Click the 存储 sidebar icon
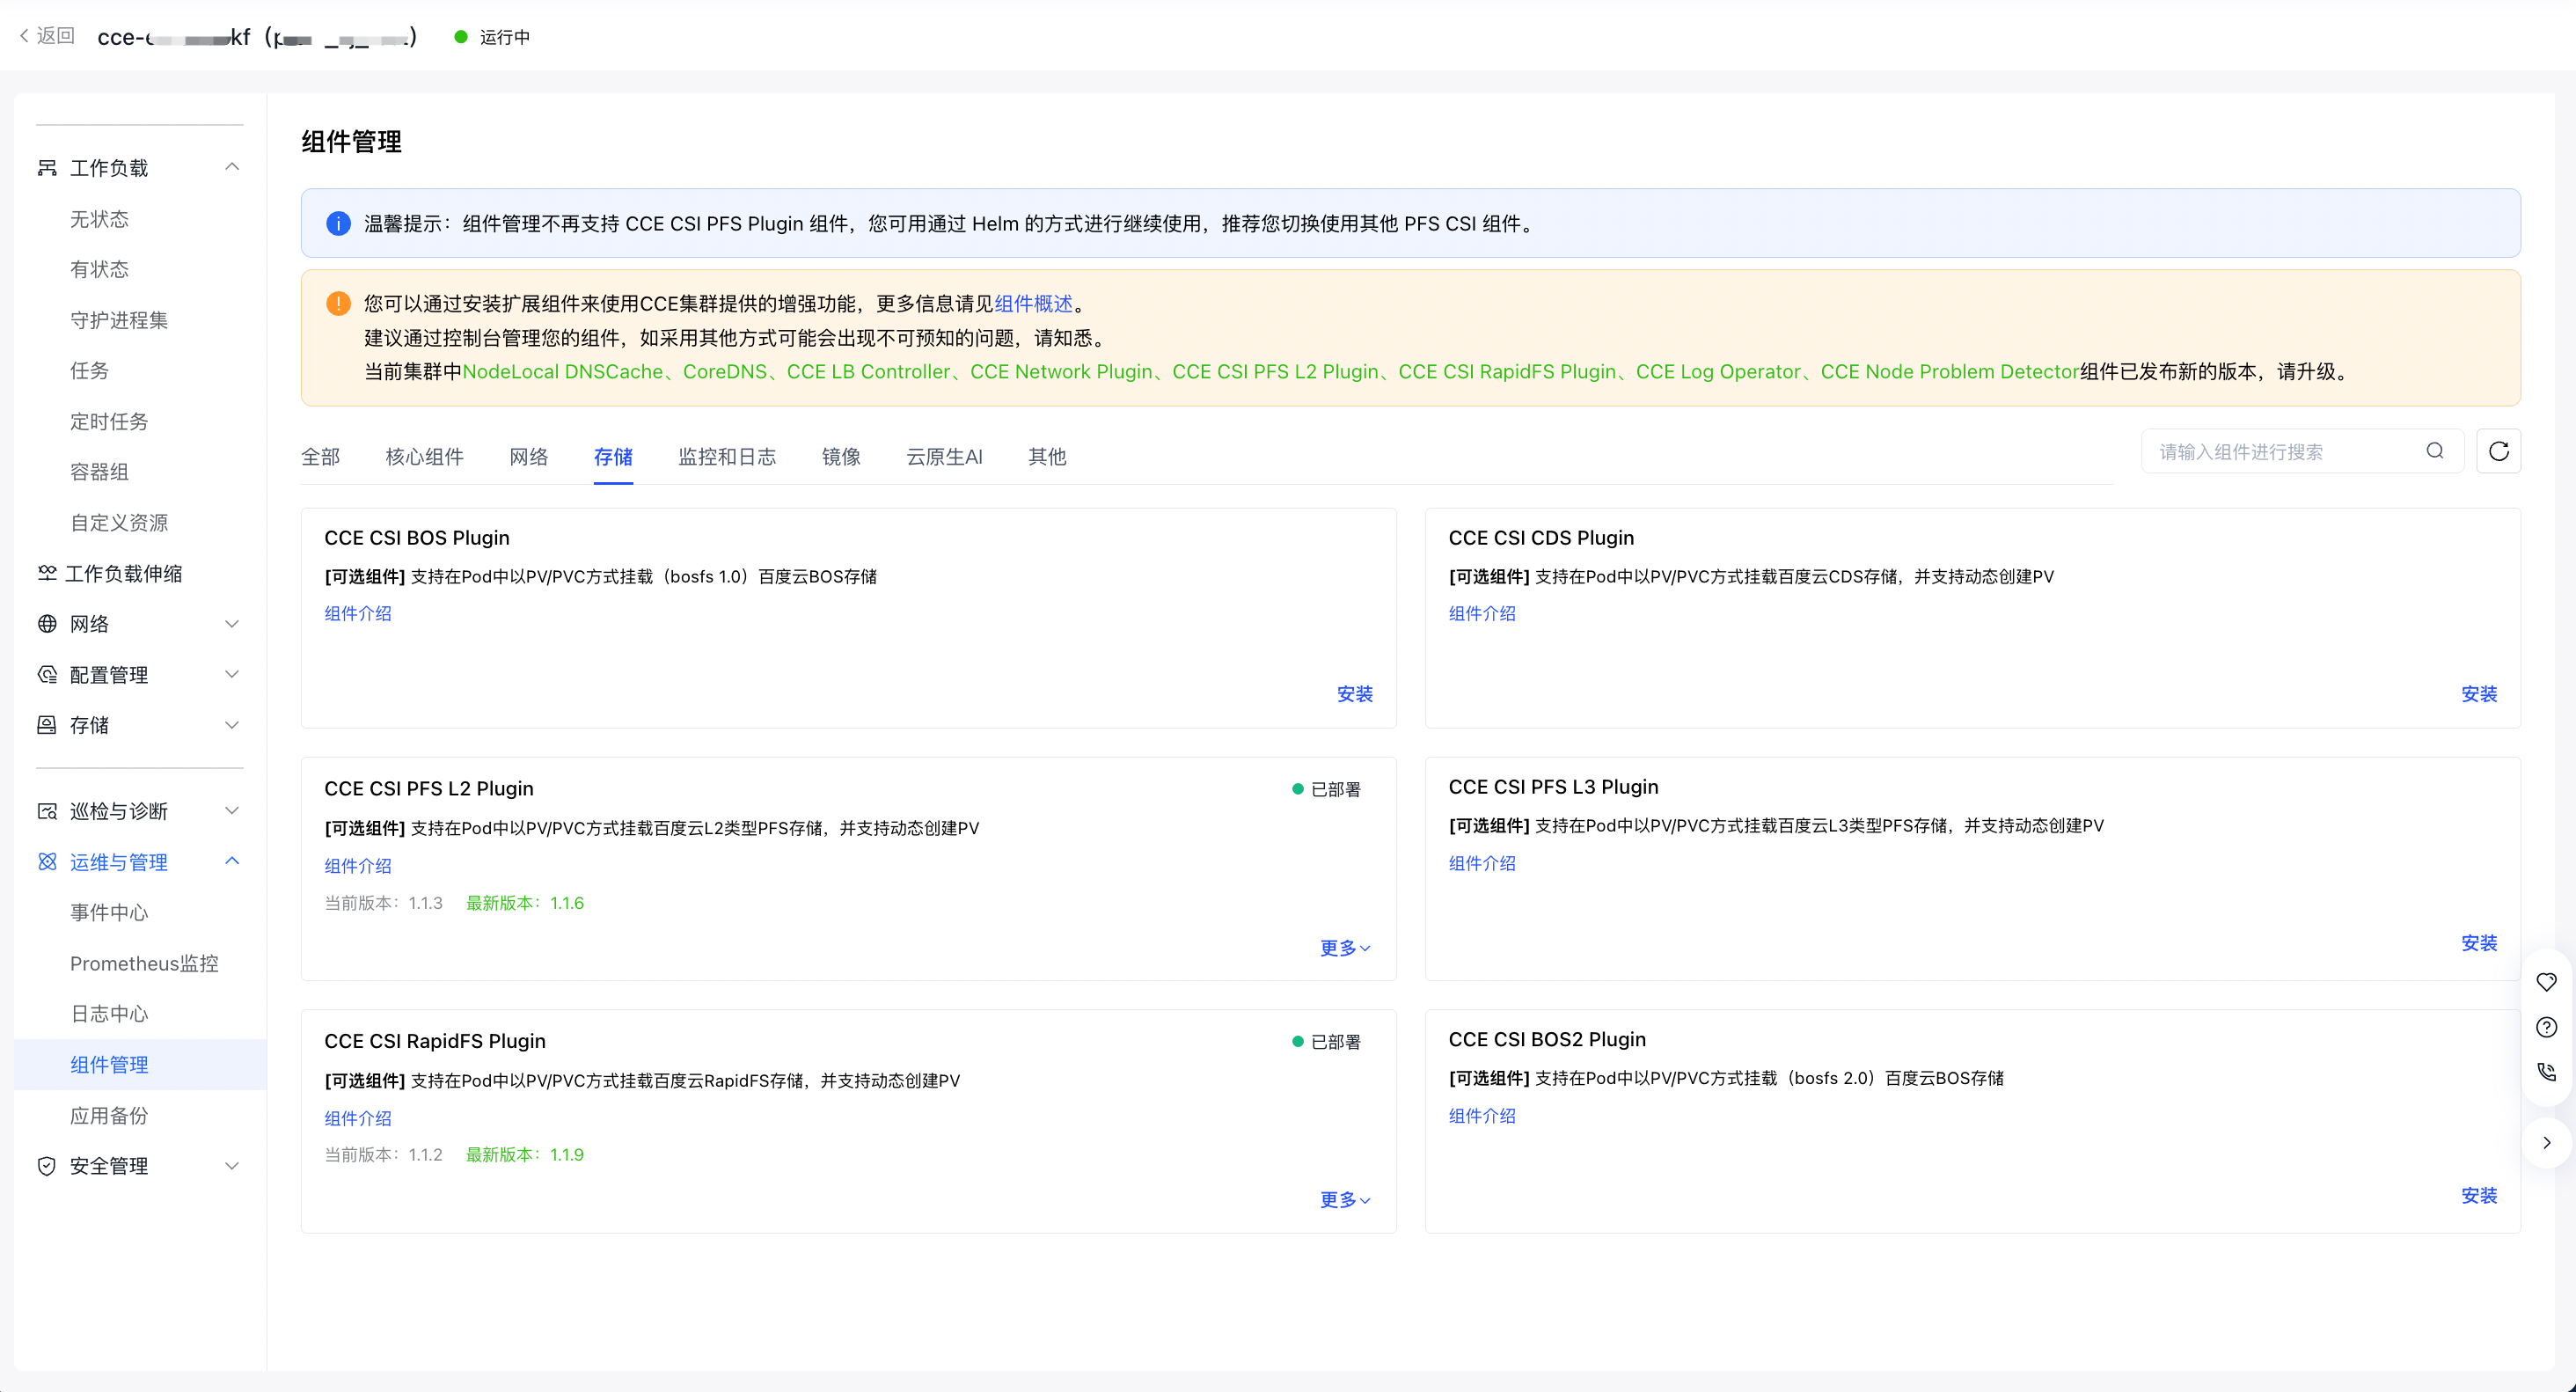2576x1392 pixels. 47,725
